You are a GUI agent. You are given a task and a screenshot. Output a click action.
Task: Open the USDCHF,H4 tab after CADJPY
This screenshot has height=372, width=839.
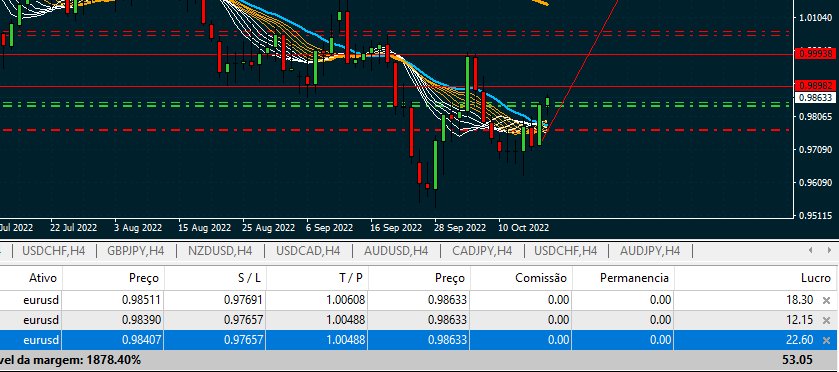[566, 250]
